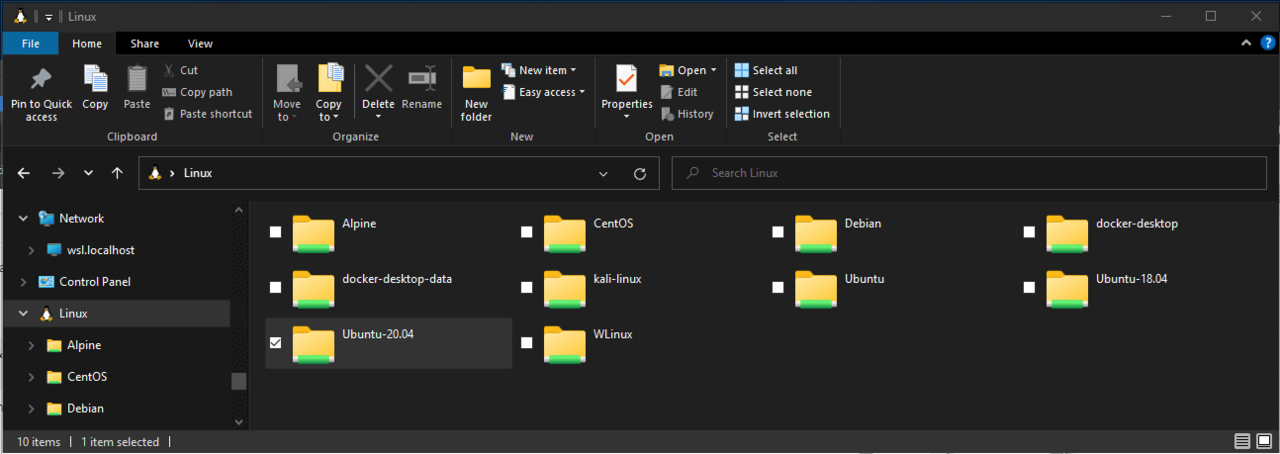Collapse the Linux tree node
This screenshot has width=1280, height=454.
[24, 314]
